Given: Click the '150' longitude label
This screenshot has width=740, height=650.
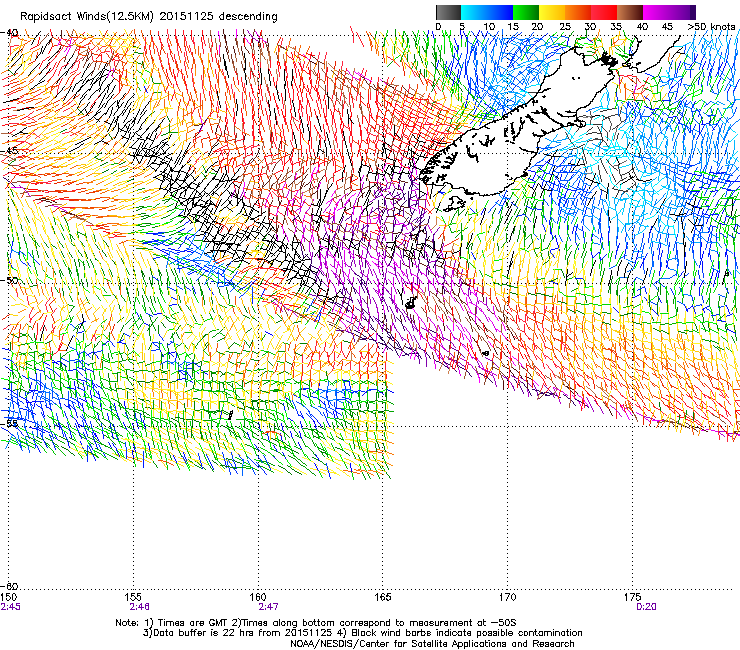Looking at the screenshot, I should [9, 598].
